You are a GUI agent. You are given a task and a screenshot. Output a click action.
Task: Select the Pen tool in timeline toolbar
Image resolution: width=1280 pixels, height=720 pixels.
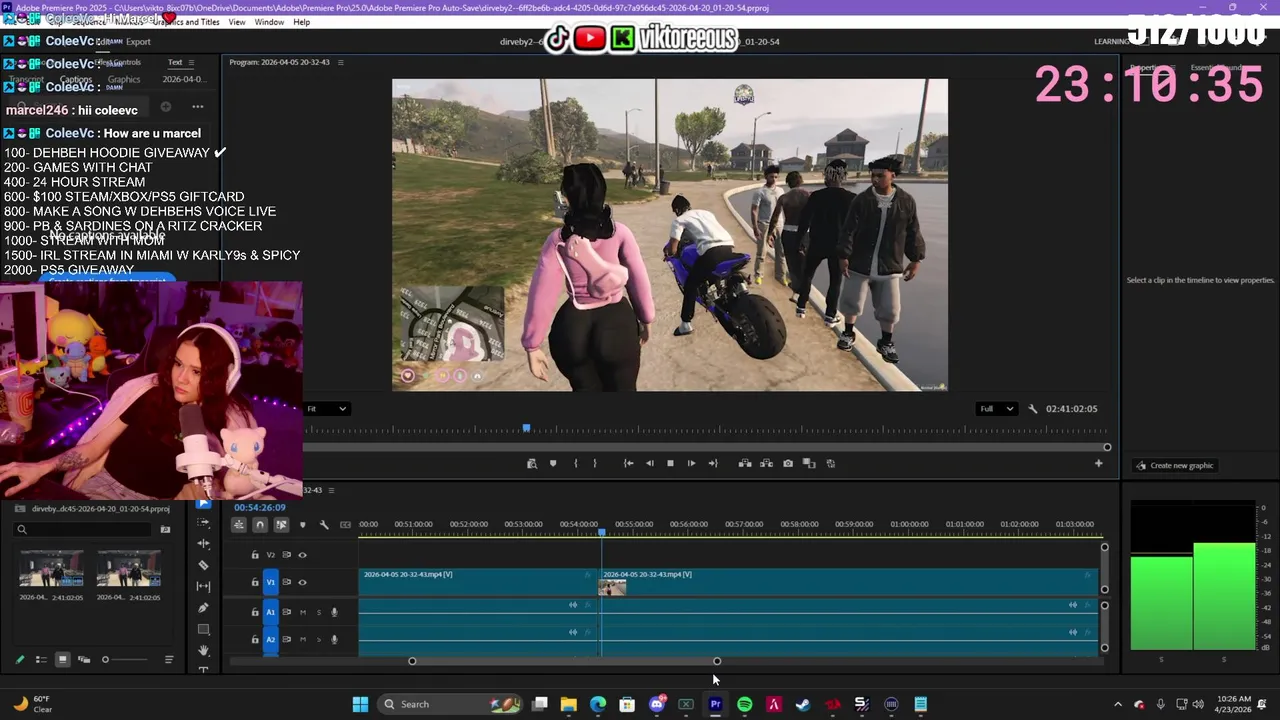coord(204,607)
